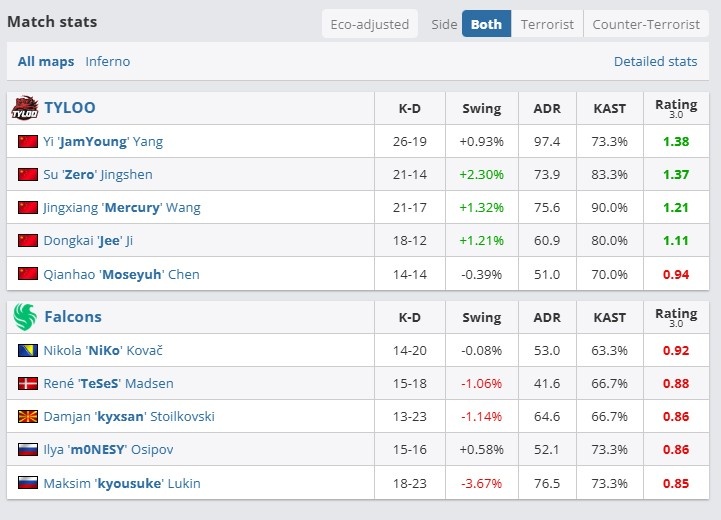Filter stats by Counter-Terrorist side

tap(646, 24)
